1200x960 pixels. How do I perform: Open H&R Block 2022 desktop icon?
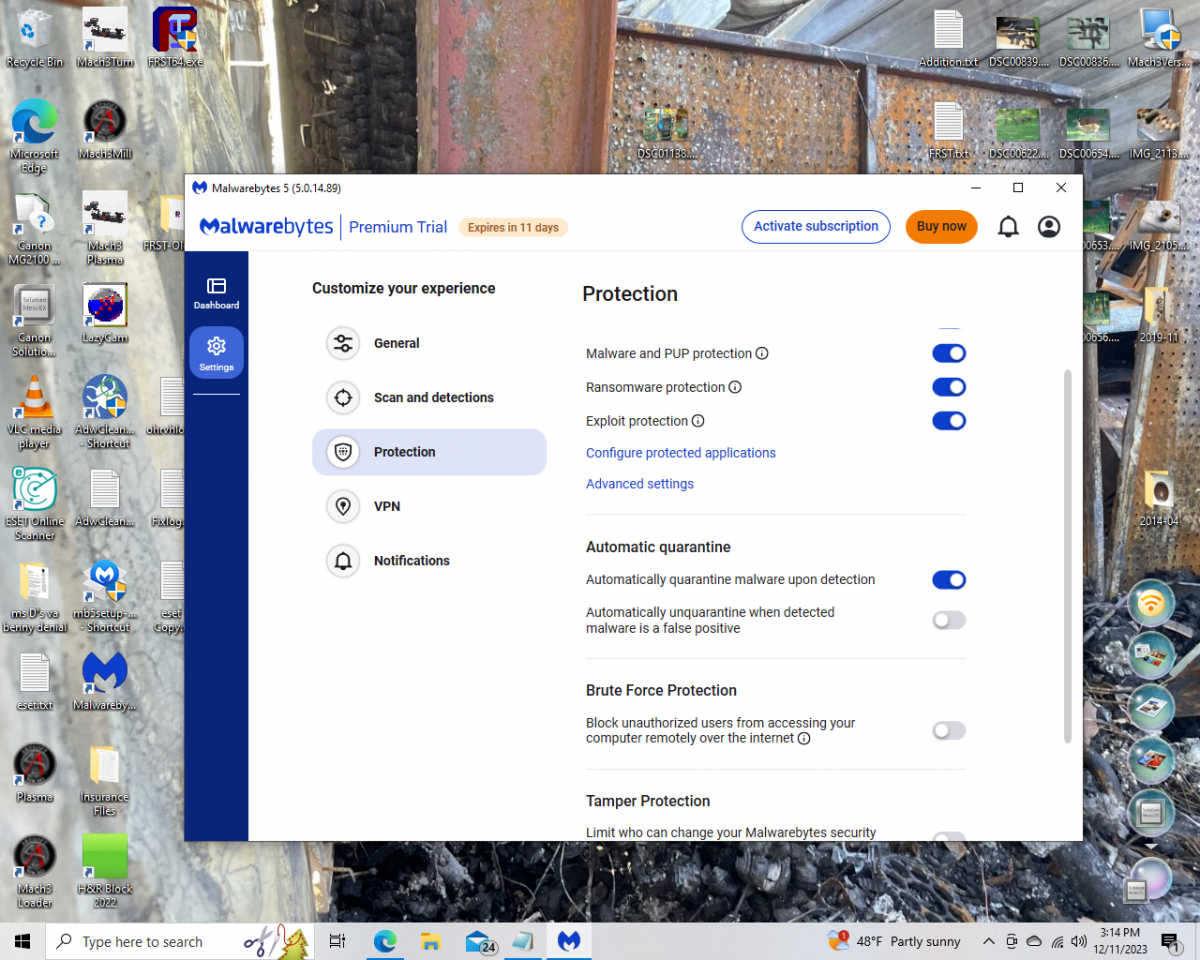(x=105, y=871)
